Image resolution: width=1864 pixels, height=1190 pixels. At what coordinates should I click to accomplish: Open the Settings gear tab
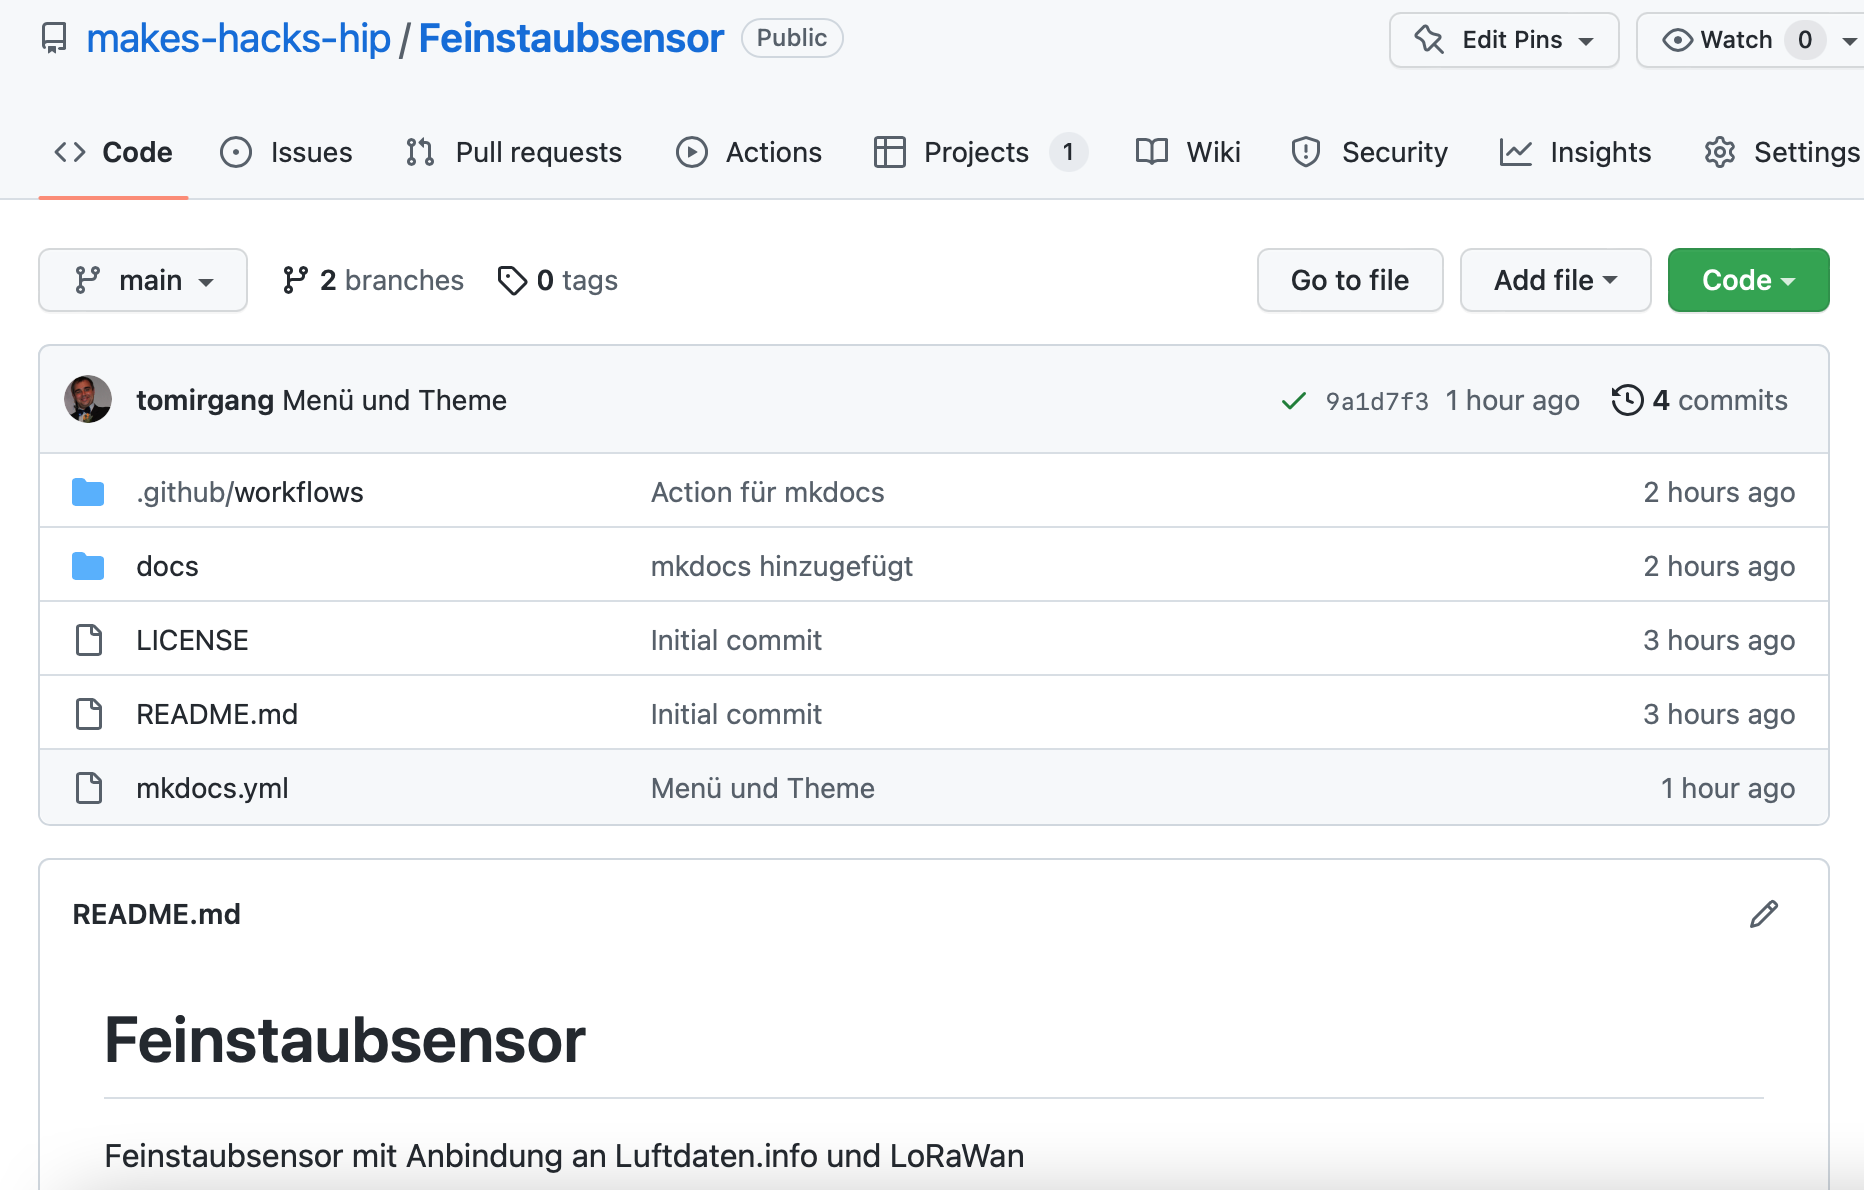(x=1782, y=152)
